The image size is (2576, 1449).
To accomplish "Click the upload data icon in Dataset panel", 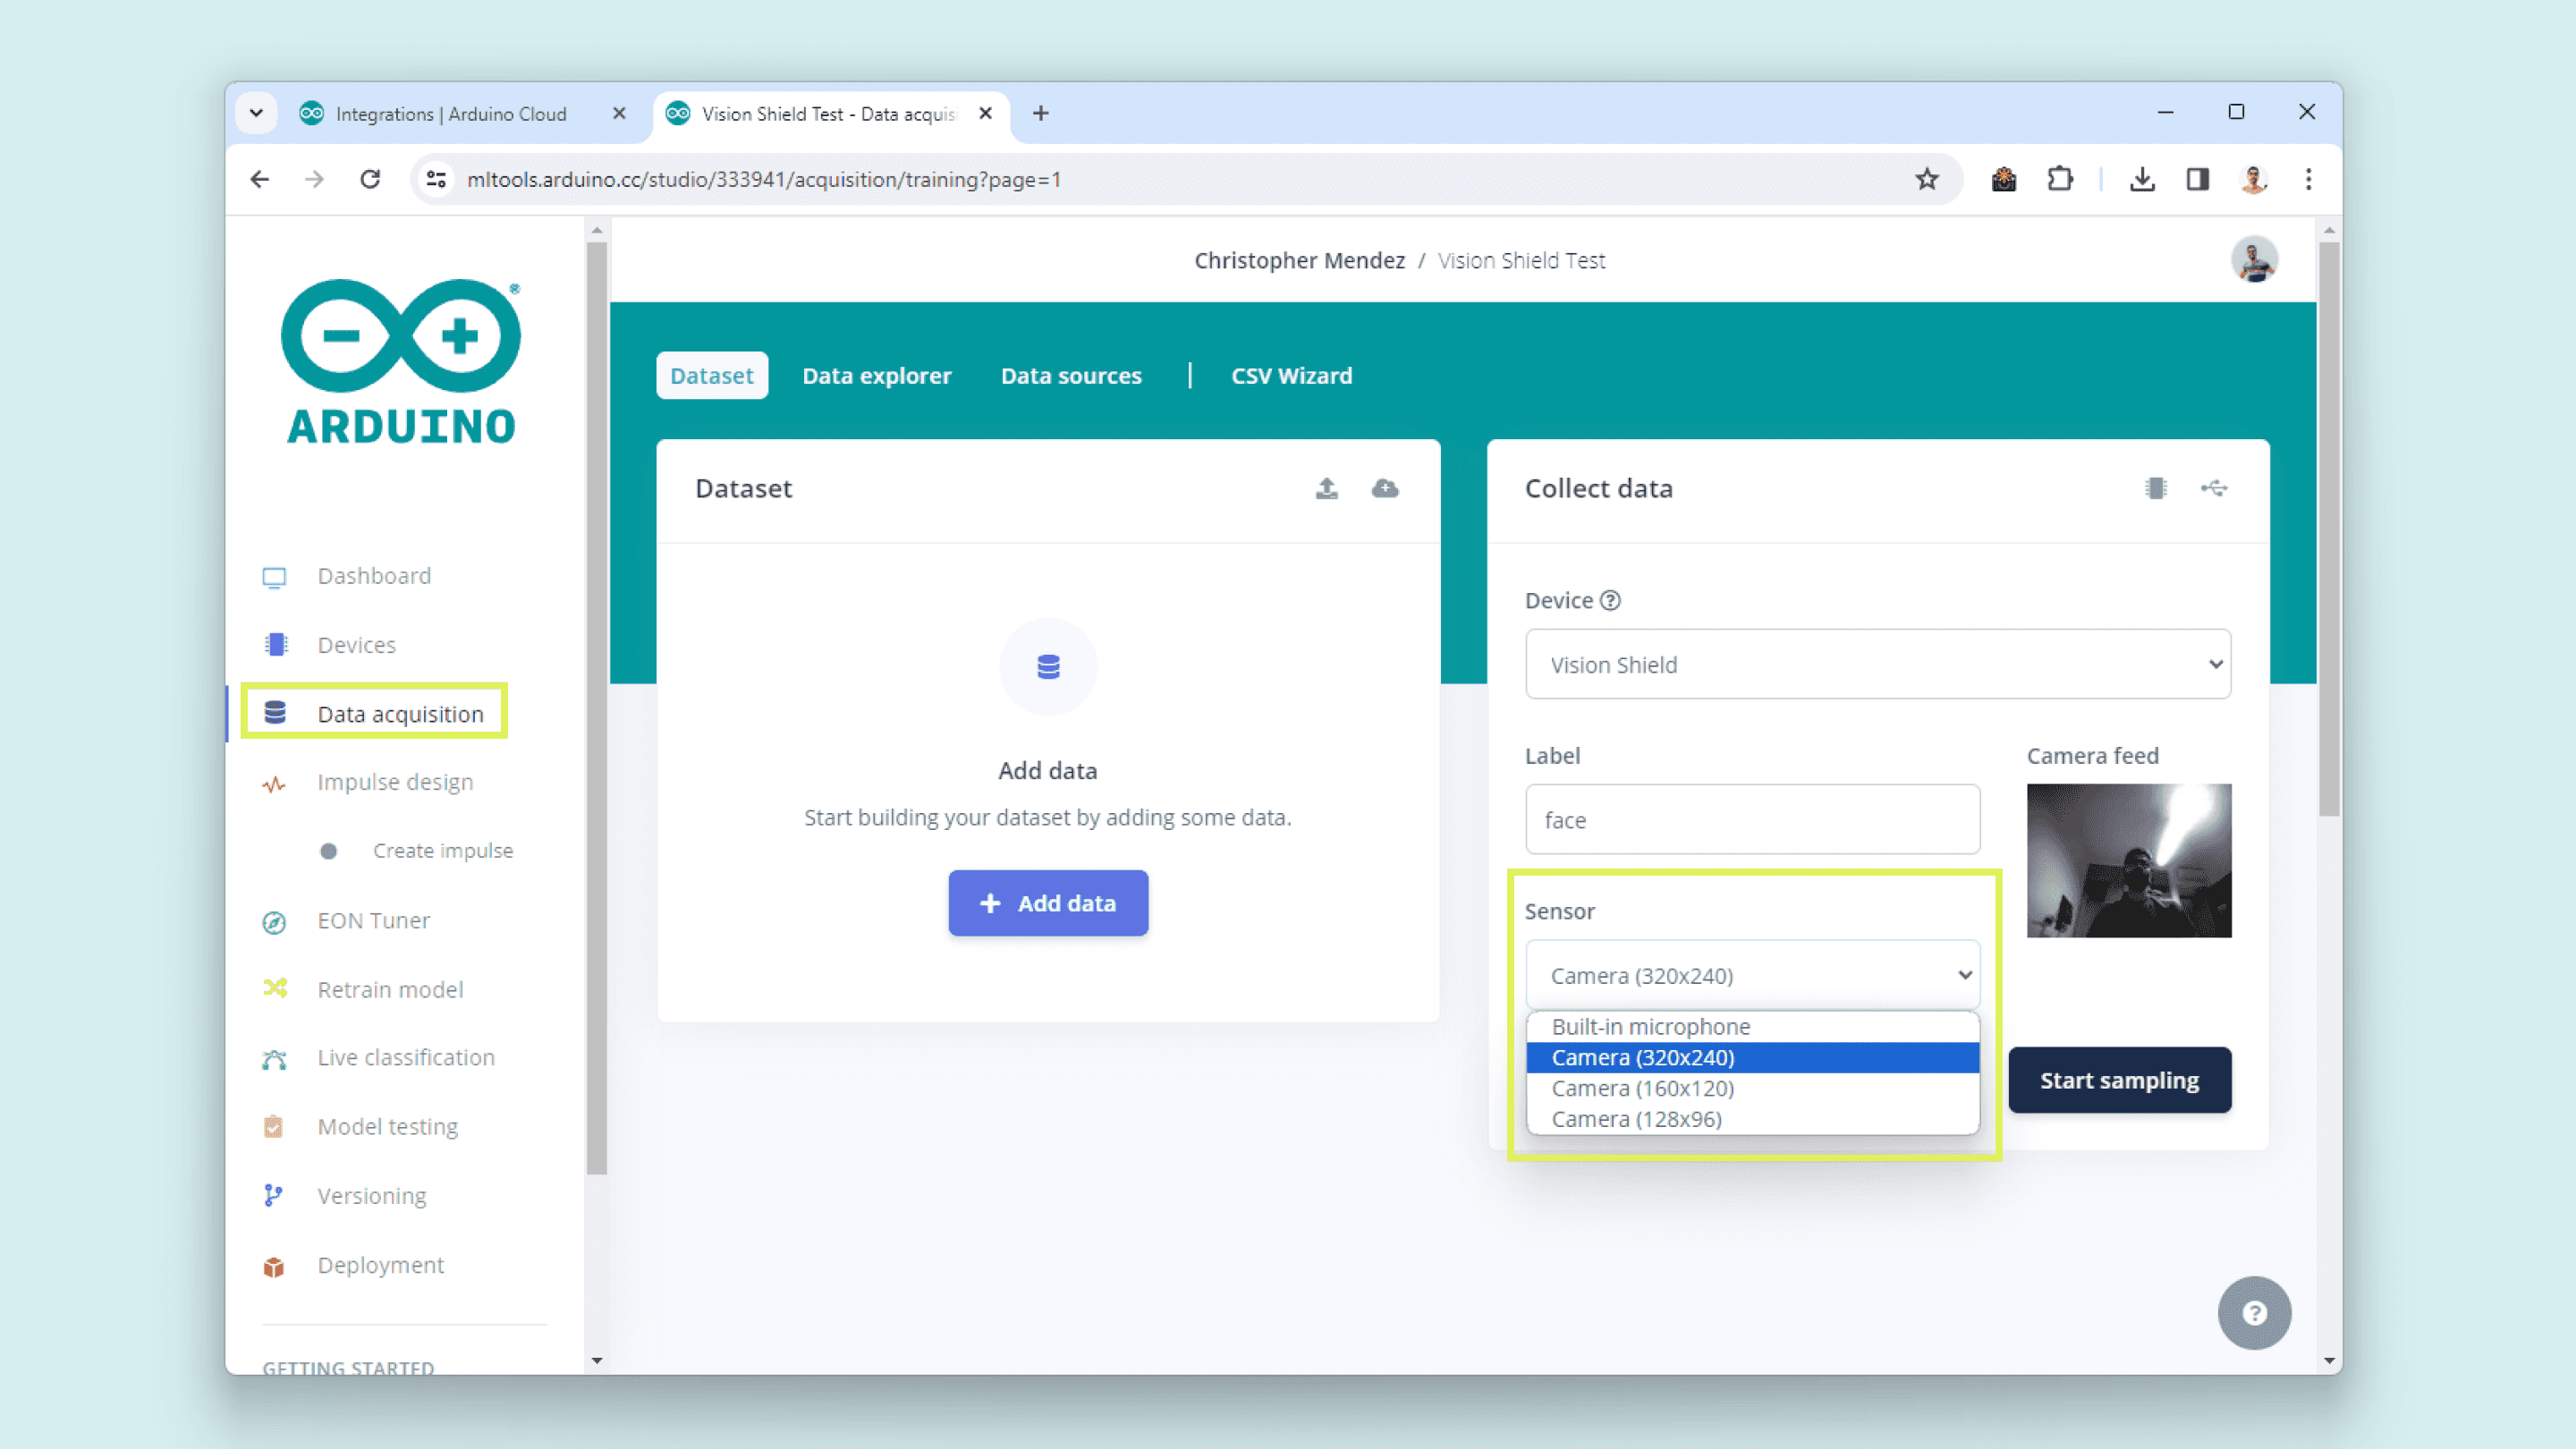I will point(1326,488).
